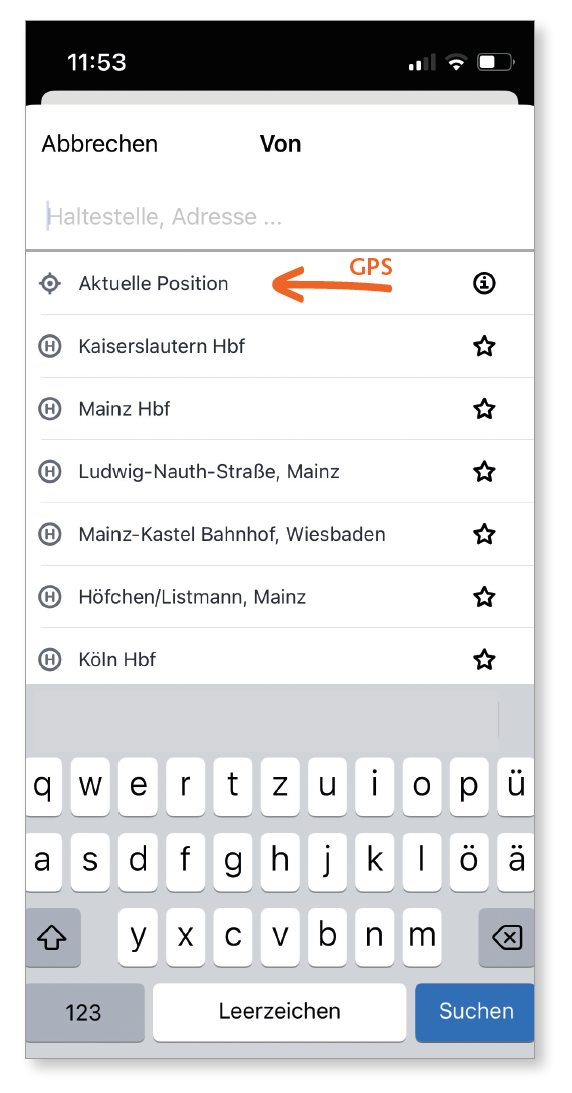Choose Aktuelle Position as the start
The width and height of the screenshot is (572, 1093).
280,283
